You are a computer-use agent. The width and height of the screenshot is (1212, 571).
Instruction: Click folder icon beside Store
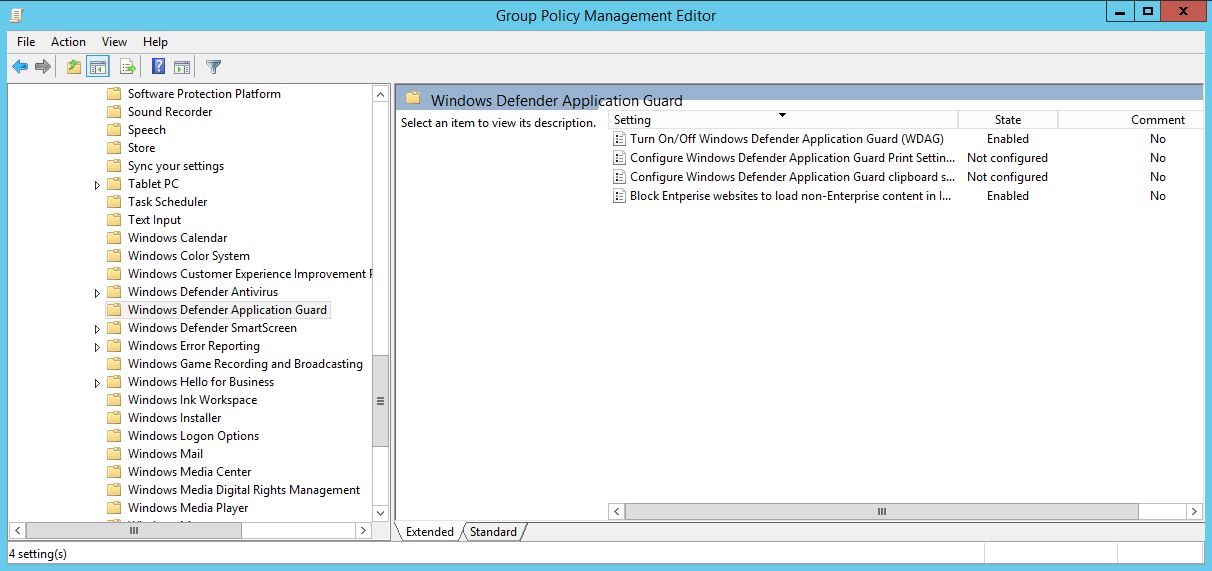114,148
